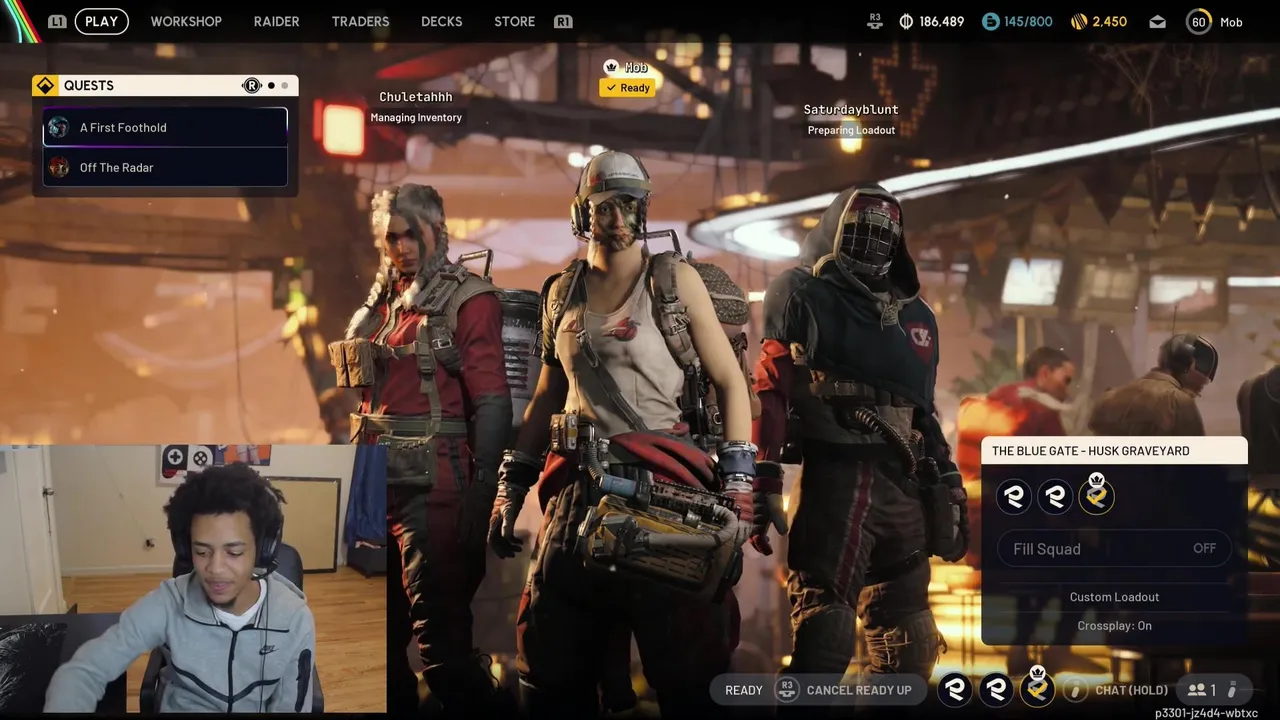This screenshot has height=720, width=1280.
Task: Open the STORE tab
Action: pos(514,21)
